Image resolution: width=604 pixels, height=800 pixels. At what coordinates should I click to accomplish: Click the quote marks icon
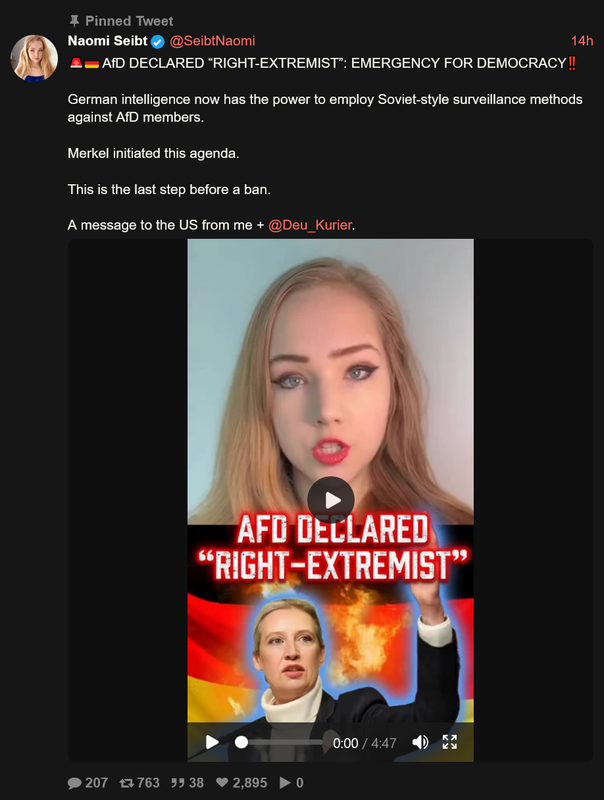point(178,783)
